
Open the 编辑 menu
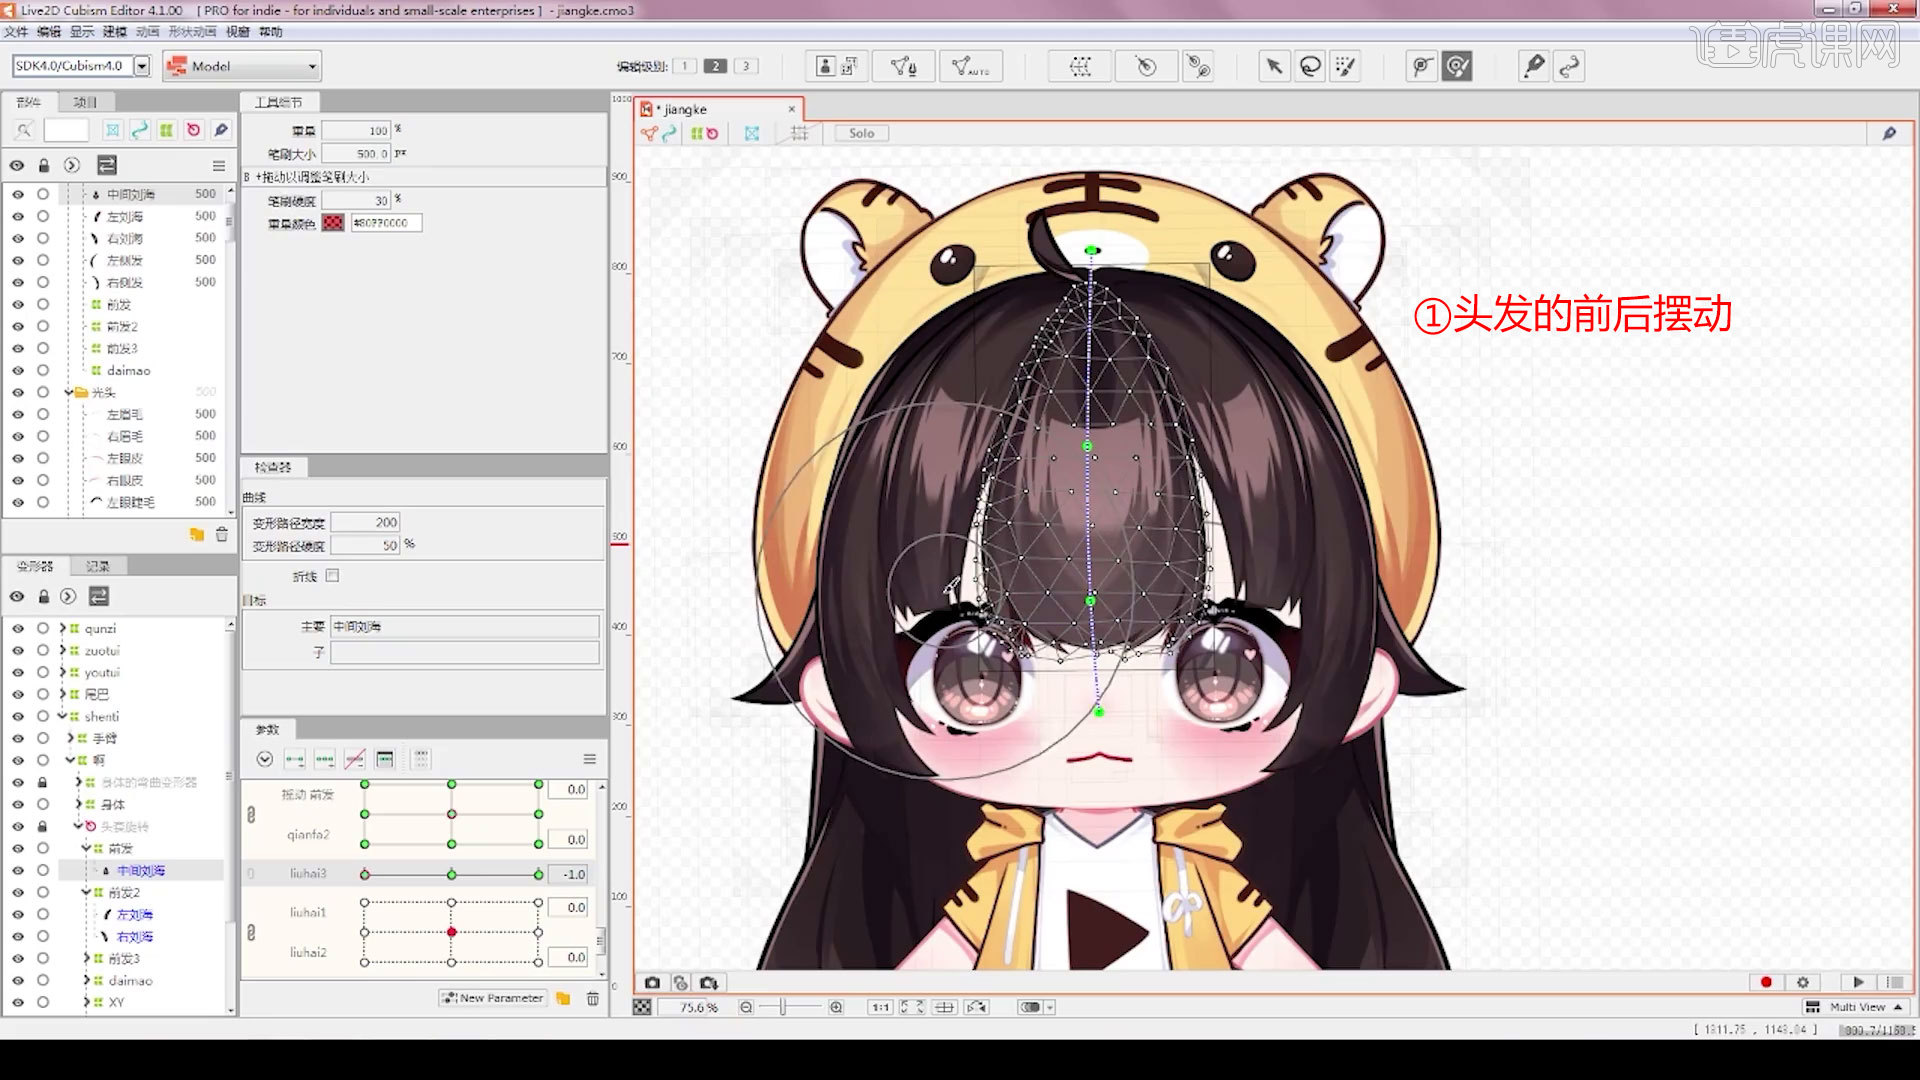coord(48,32)
